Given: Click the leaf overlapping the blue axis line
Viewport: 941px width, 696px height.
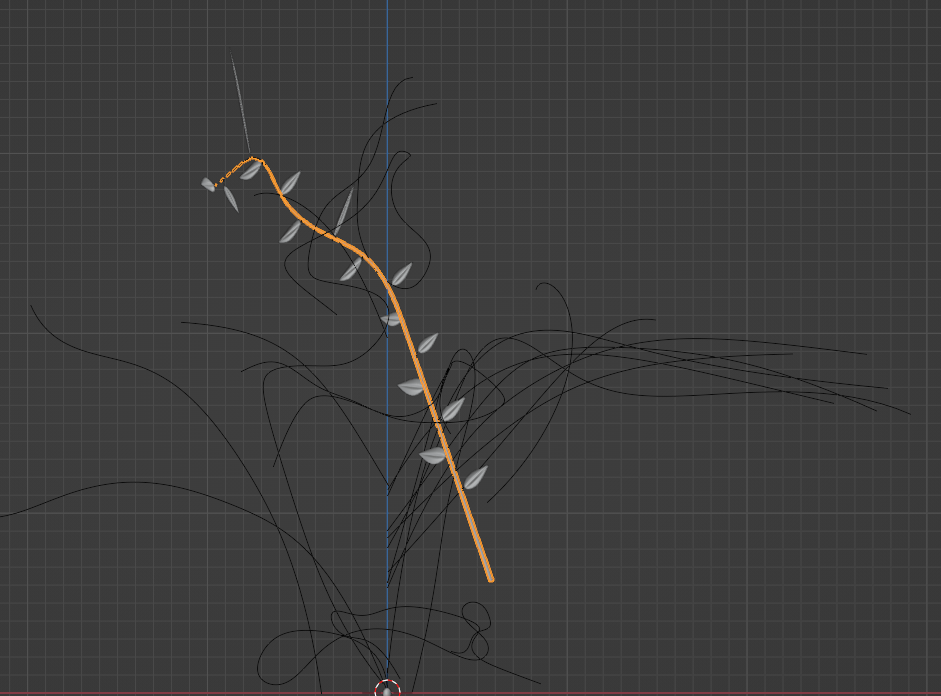Looking at the screenshot, I should click(392, 319).
